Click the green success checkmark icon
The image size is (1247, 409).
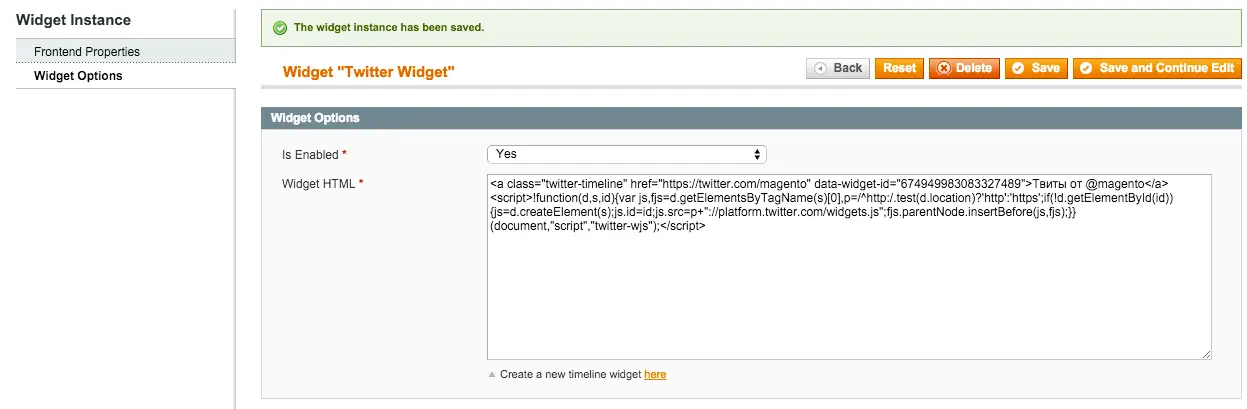[x=278, y=28]
